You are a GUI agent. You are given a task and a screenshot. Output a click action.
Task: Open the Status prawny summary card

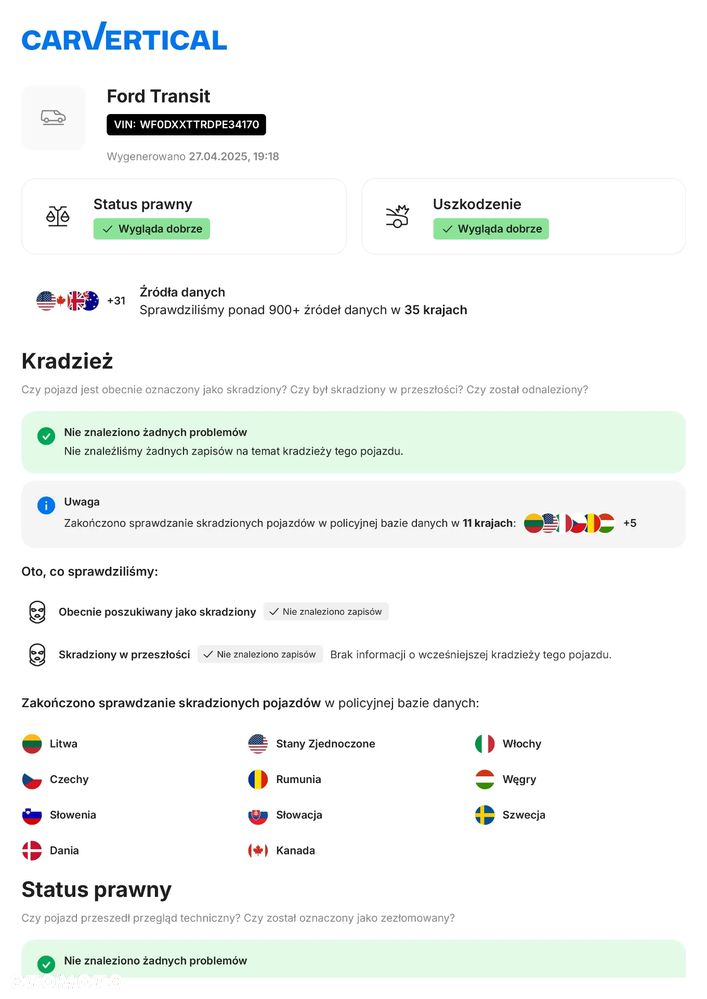(x=184, y=216)
